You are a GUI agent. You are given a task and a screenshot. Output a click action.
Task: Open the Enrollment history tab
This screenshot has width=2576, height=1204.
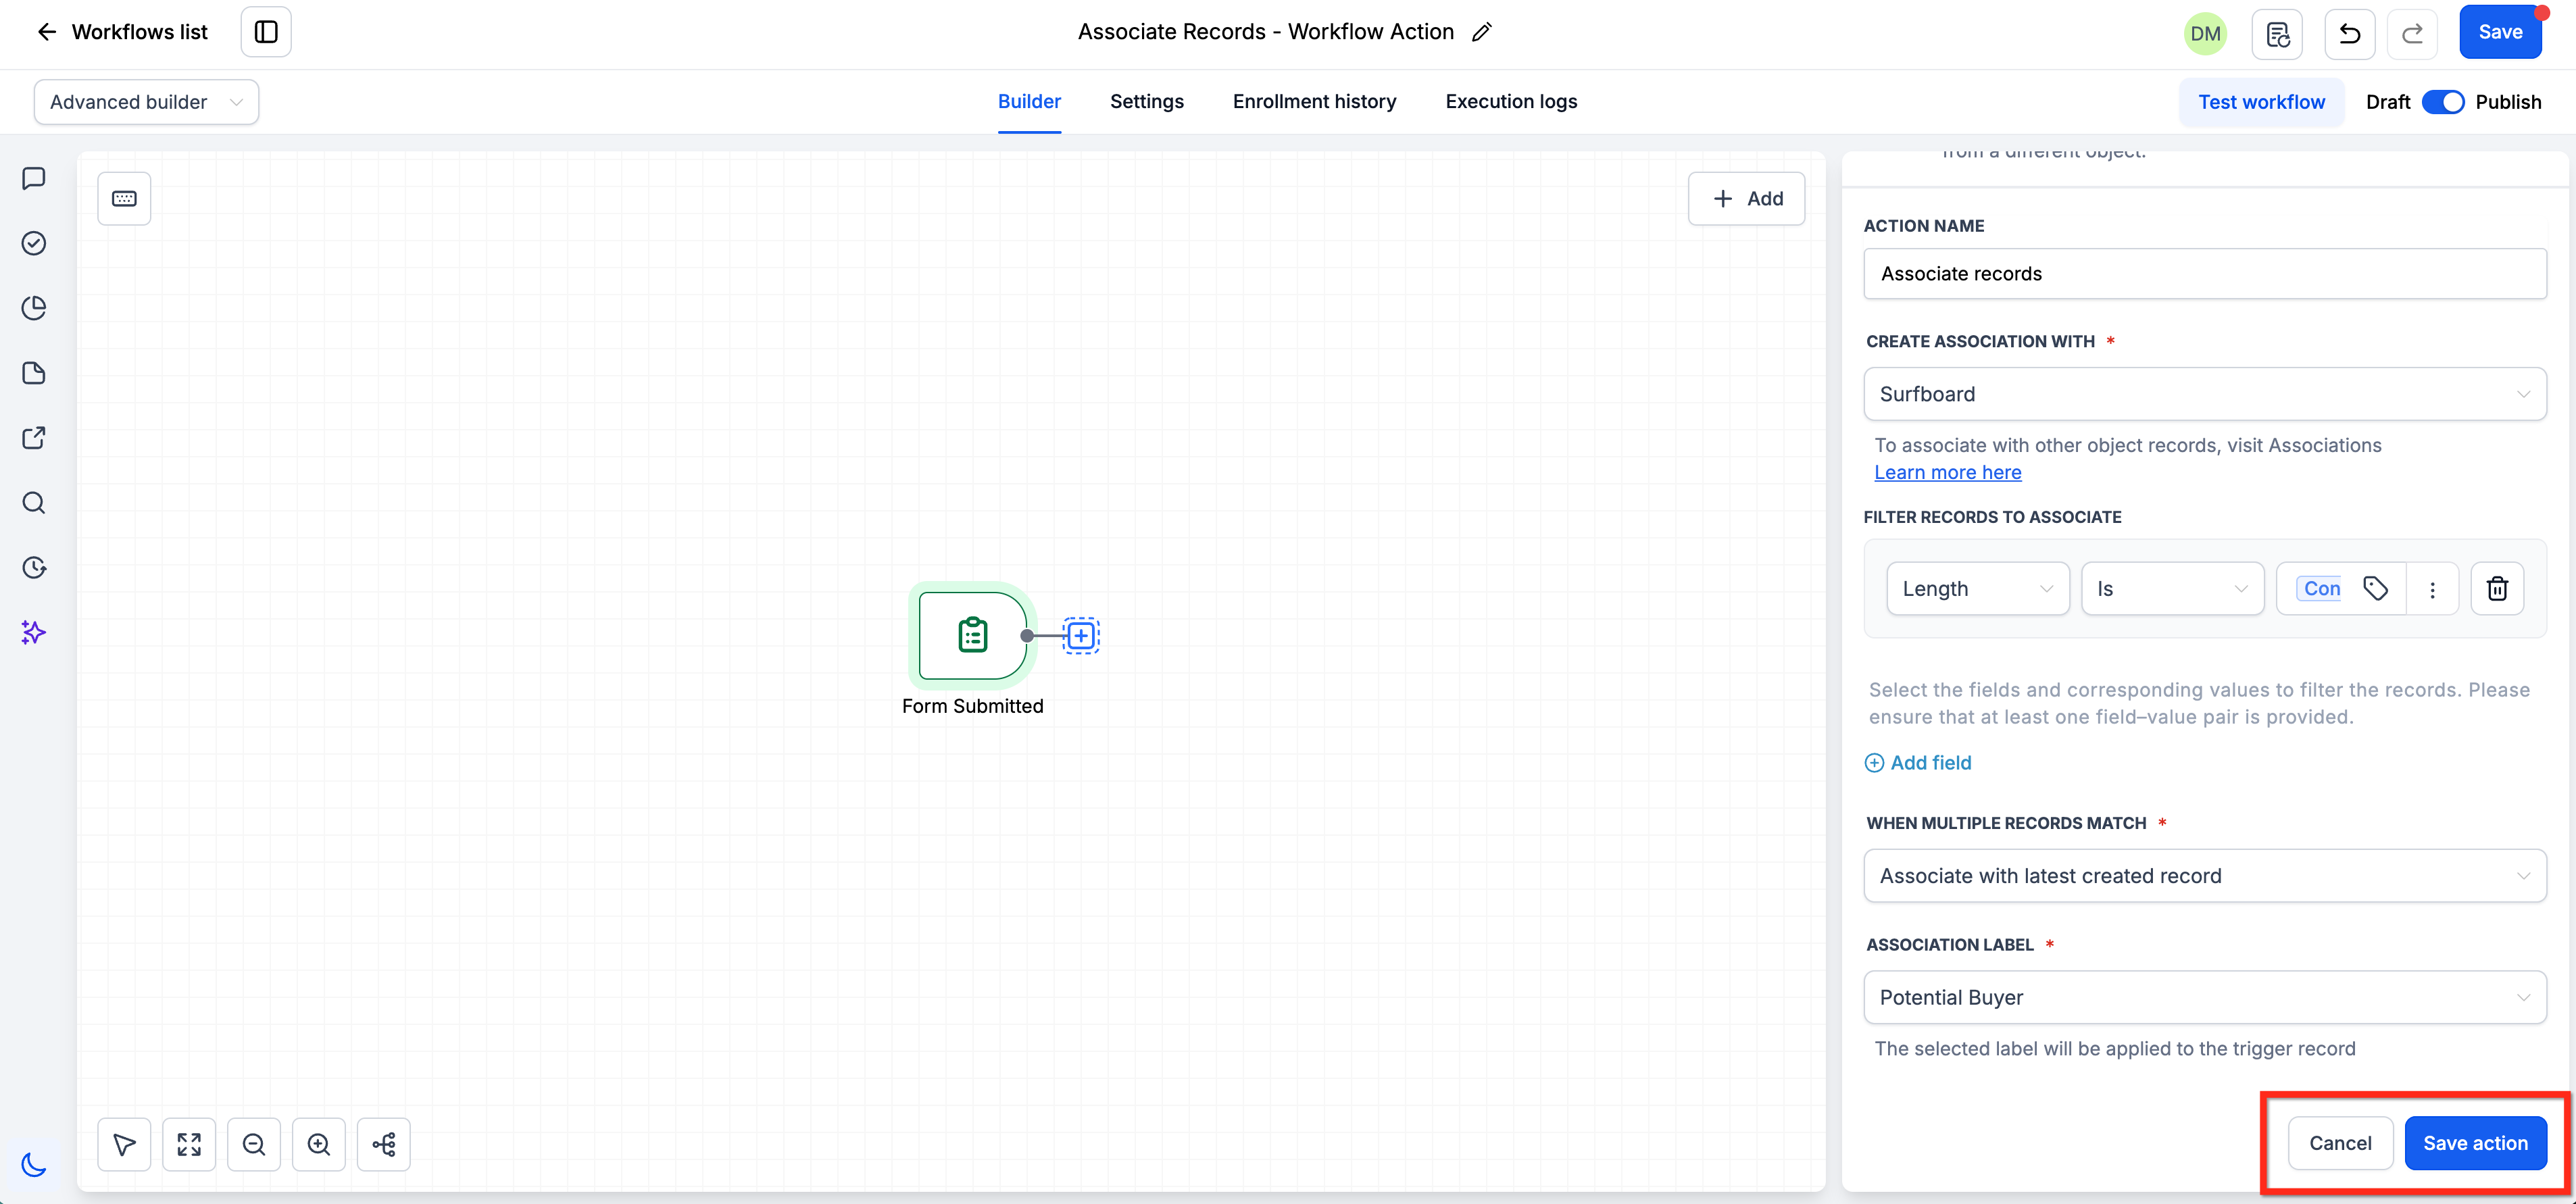(1314, 101)
